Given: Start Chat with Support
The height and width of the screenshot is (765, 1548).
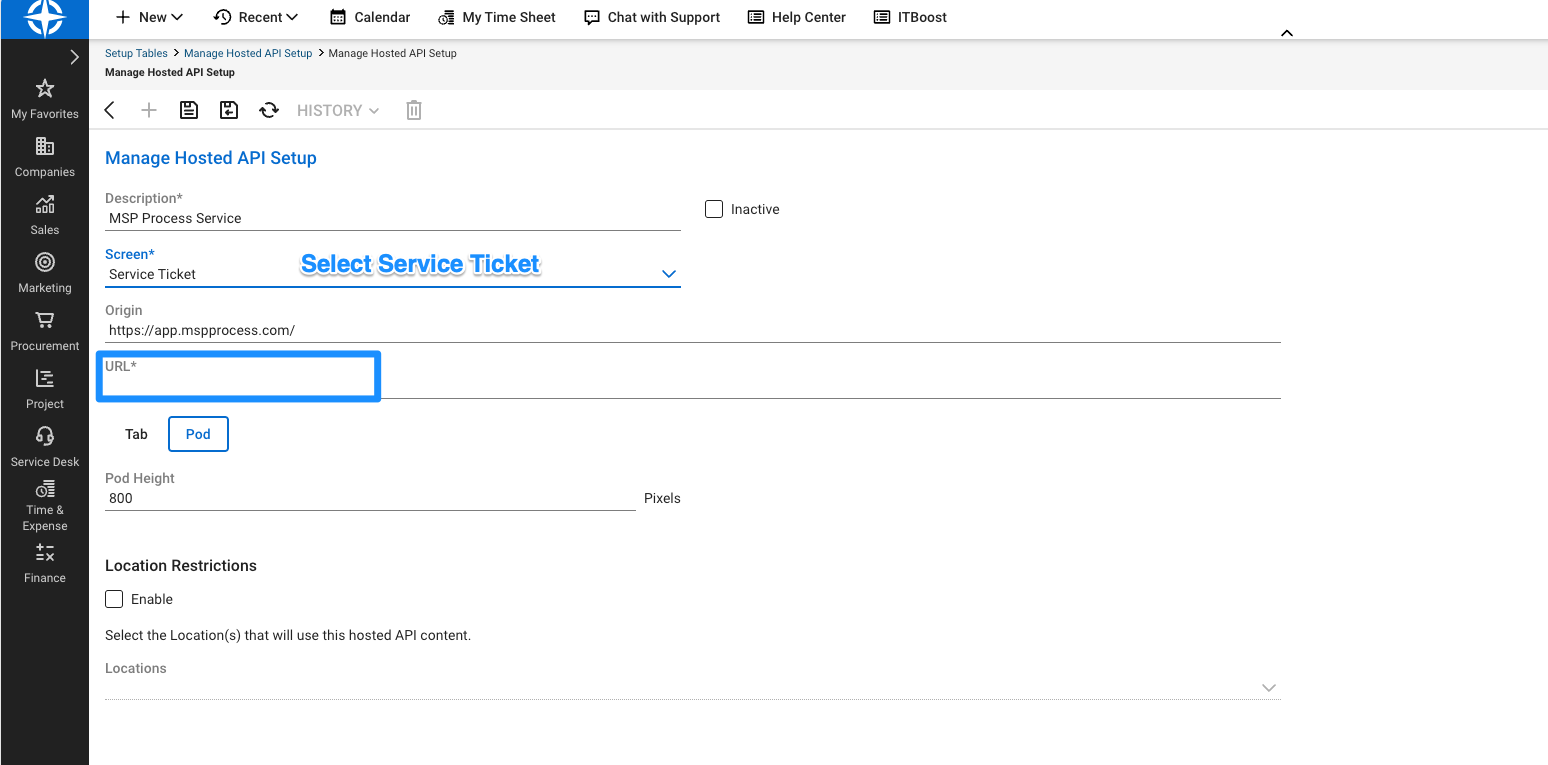Looking at the screenshot, I should coord(652,17).
